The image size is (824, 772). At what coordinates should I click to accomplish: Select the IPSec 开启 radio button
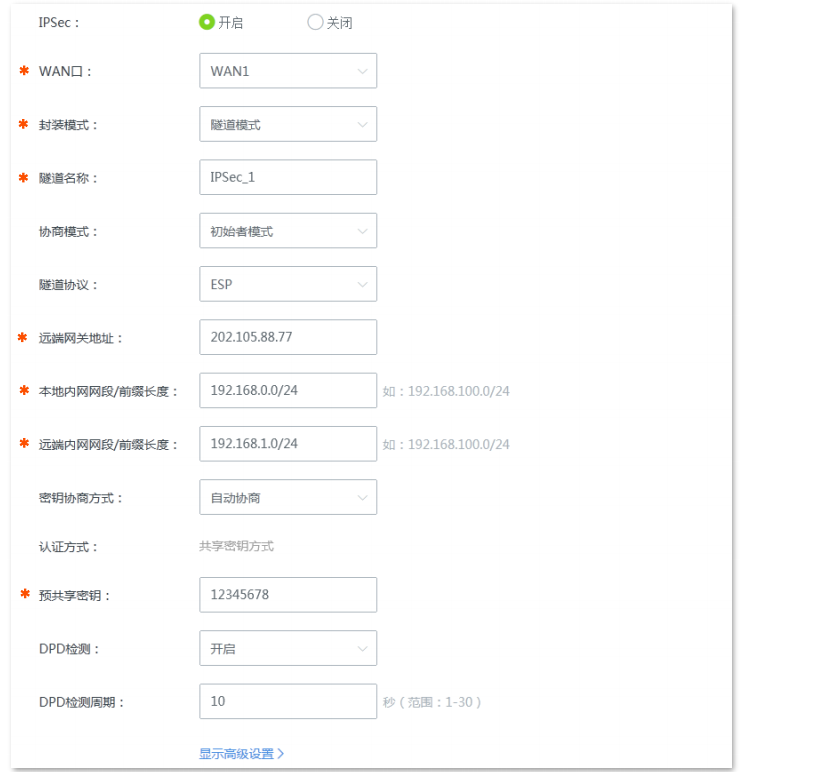(x=207, y=22)
